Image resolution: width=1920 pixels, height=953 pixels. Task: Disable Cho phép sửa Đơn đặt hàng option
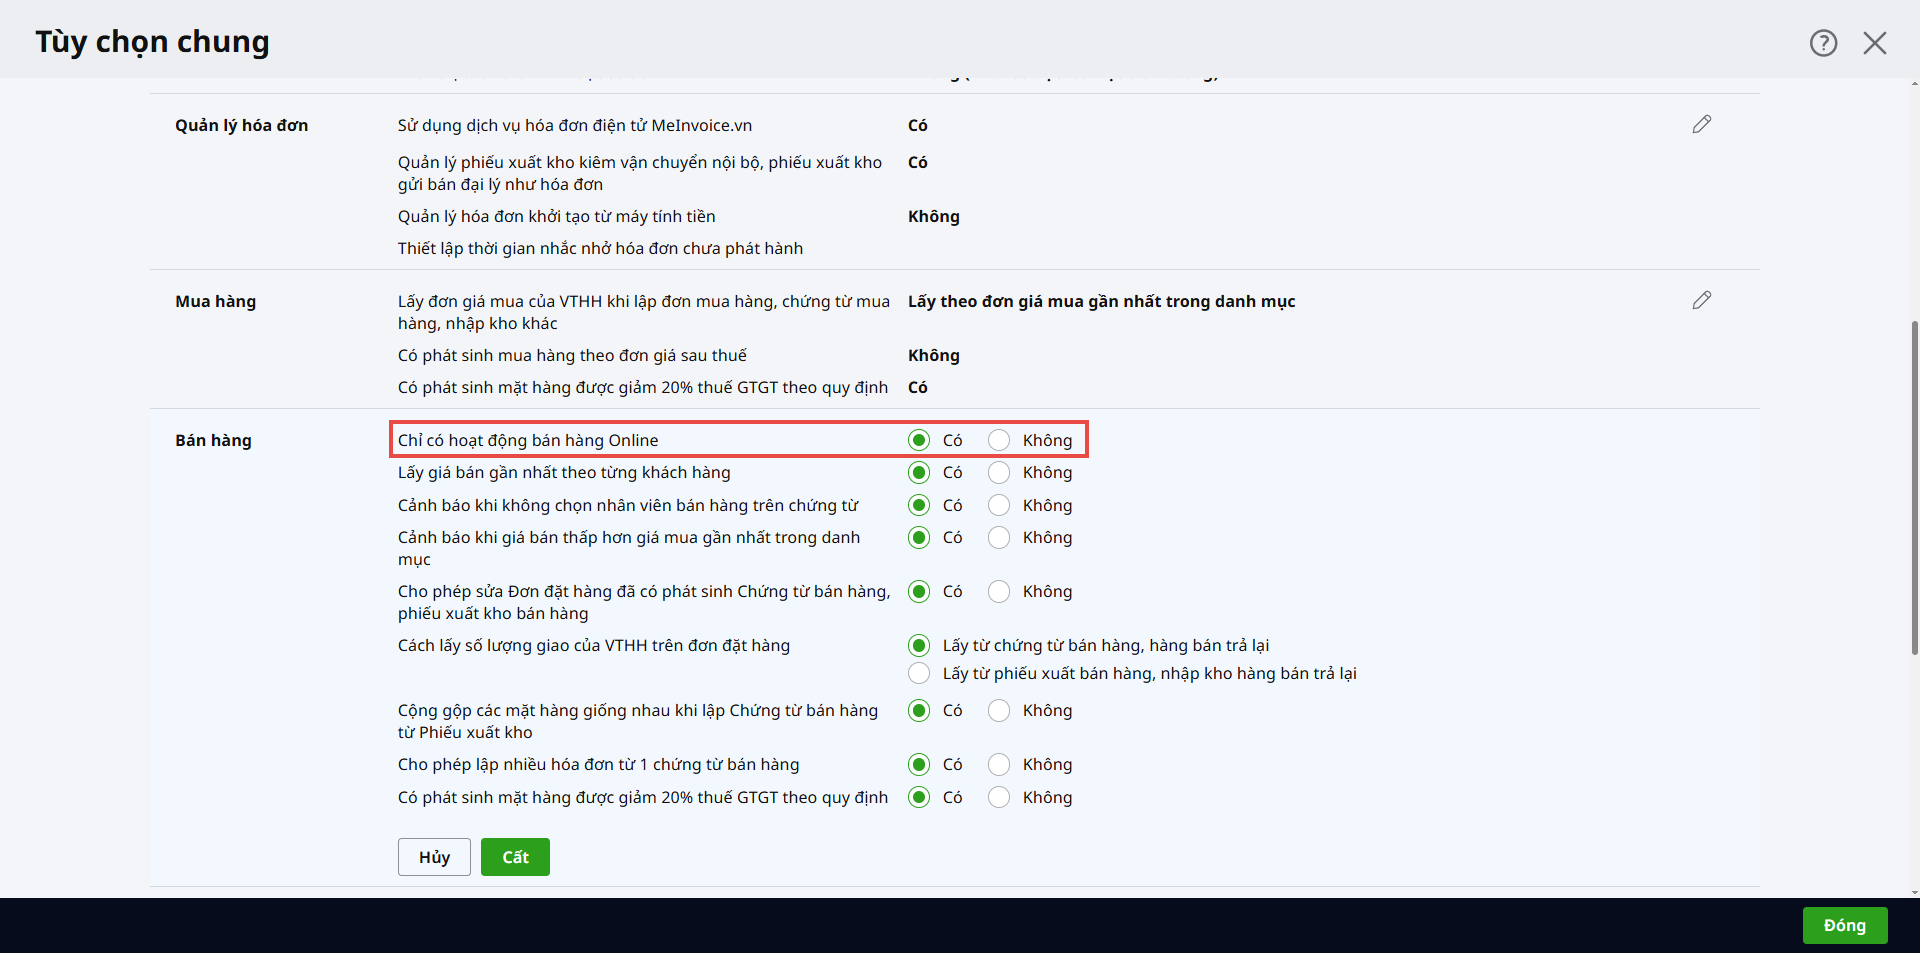pos(999,591)
